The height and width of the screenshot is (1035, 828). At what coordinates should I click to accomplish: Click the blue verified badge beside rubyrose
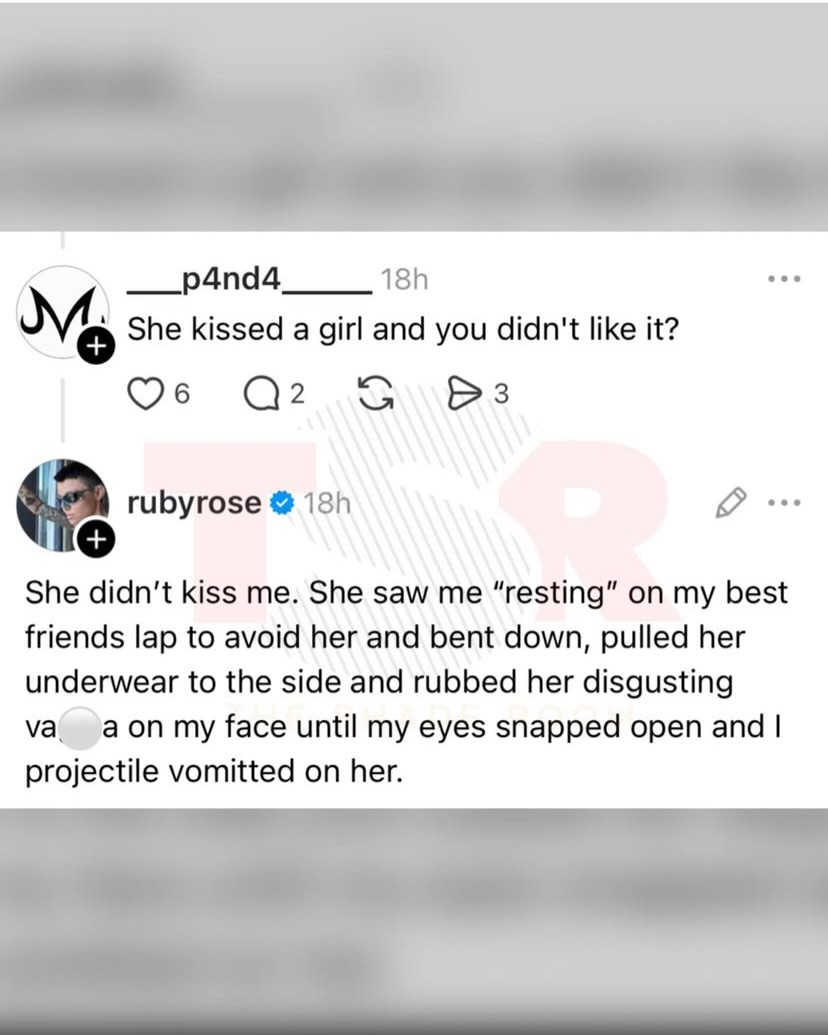tap(283, 504)
